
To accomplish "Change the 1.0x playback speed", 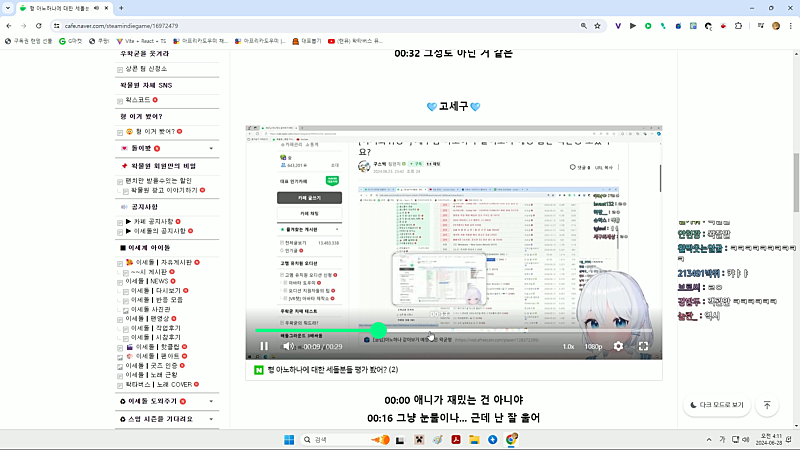I will pos(568,346).
